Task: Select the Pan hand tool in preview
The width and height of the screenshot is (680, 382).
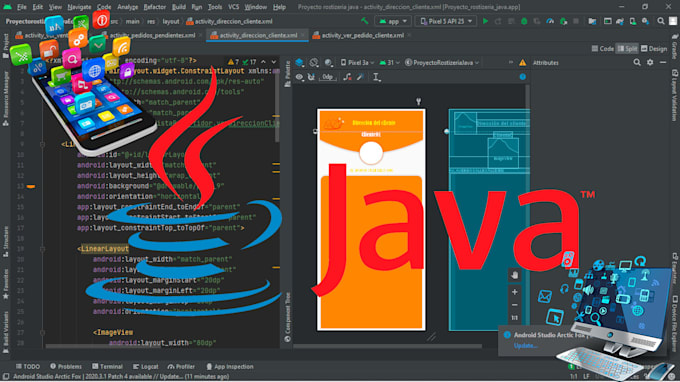Action: coord(515,275)
